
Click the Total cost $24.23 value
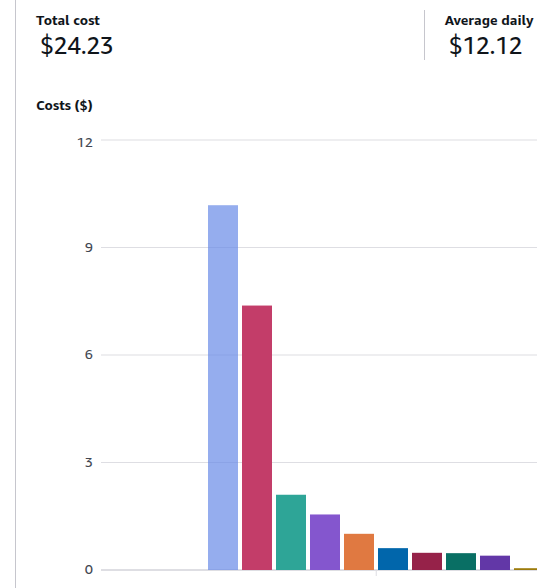pos(76,45)
